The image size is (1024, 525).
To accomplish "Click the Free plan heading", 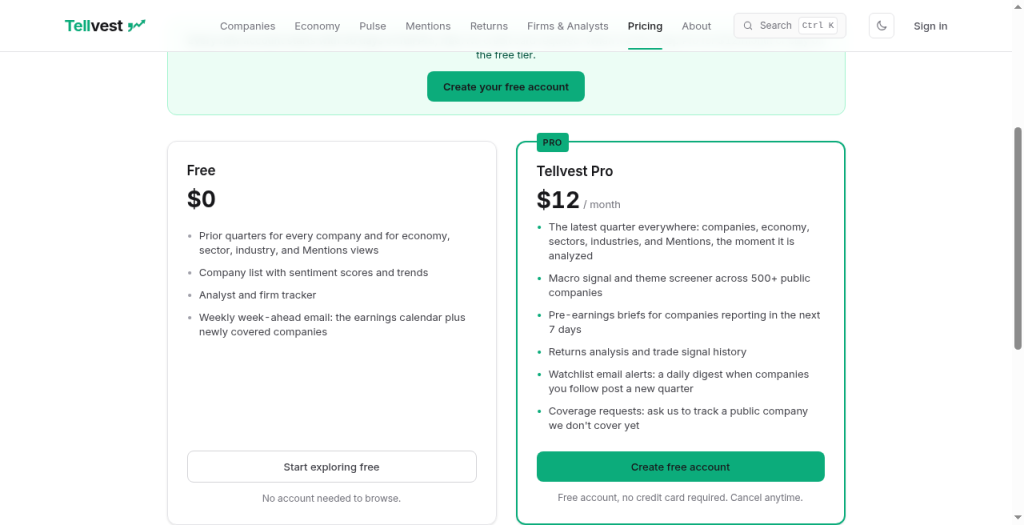I will click(201, 170).
